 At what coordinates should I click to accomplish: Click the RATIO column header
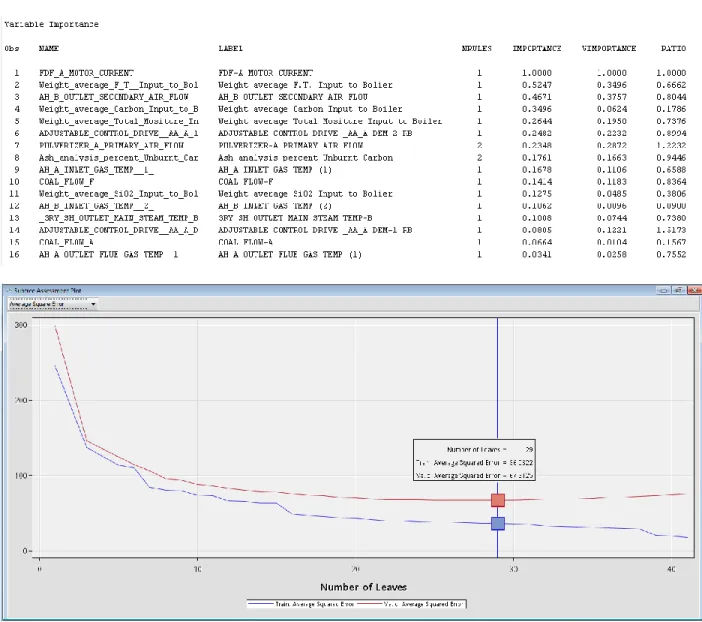tap(673, 48)
